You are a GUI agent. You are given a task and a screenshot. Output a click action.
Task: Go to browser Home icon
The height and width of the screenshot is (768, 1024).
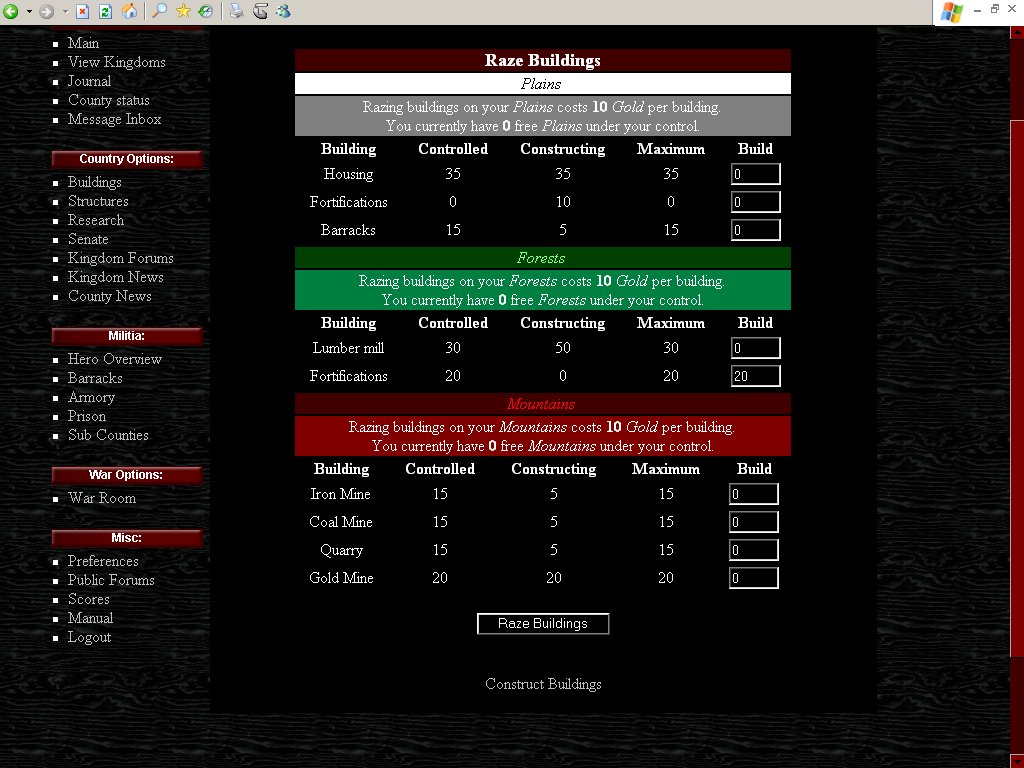point(129,12)
